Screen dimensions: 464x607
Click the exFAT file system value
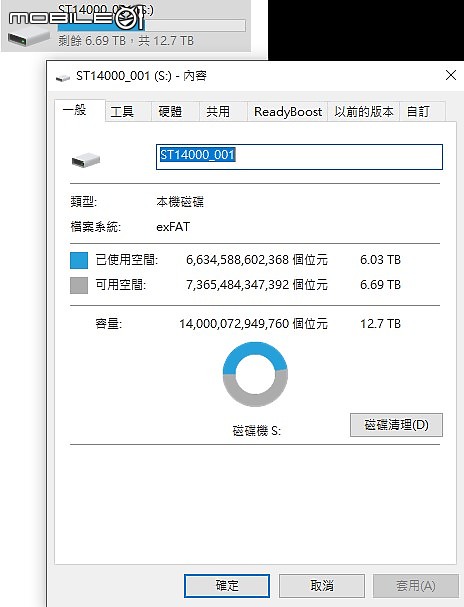point(173,227)
